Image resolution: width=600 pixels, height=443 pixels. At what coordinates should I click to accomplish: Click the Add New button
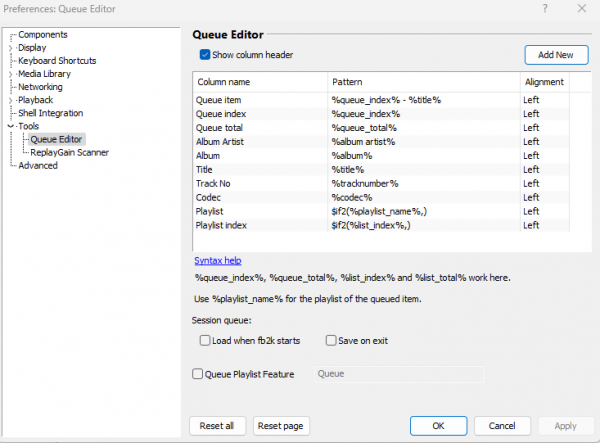(x=556, y=55)
